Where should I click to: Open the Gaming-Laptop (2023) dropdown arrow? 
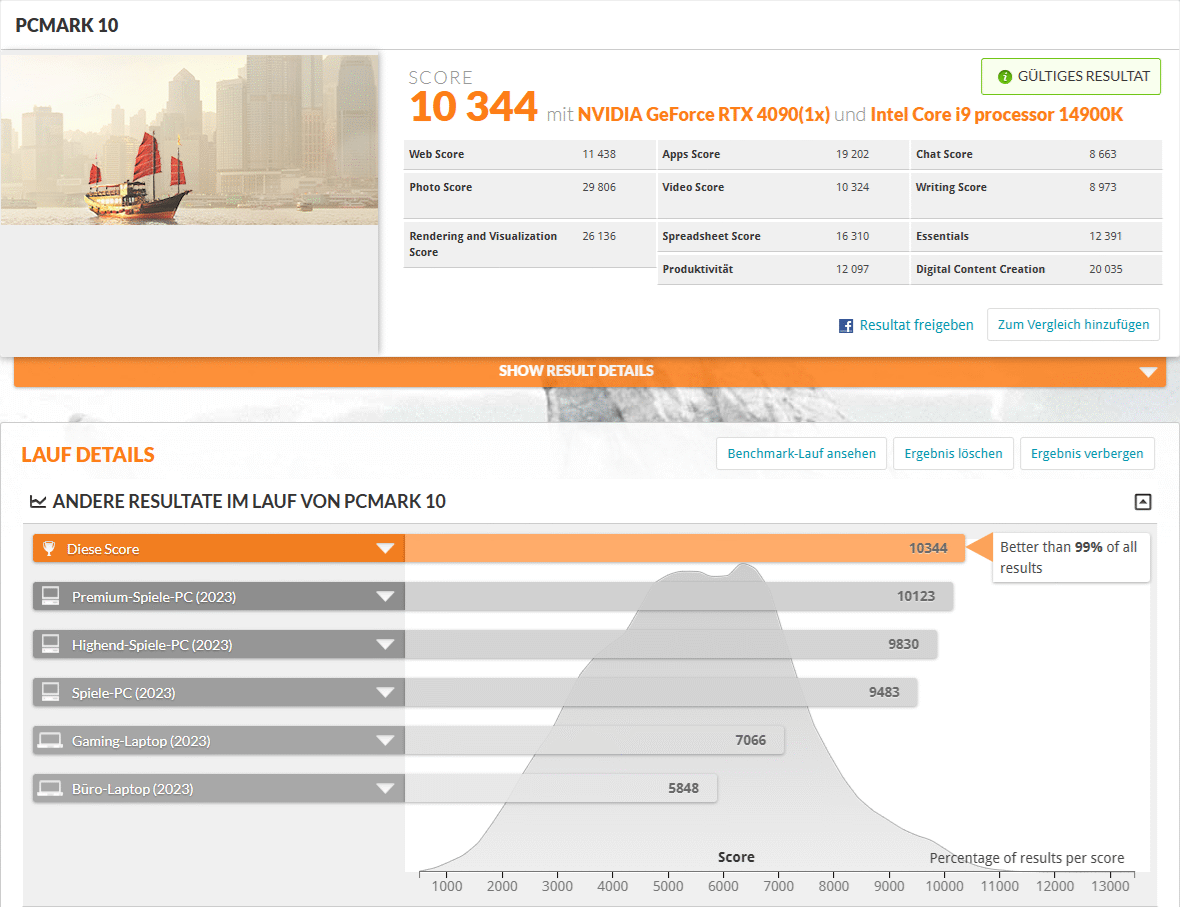pos(385,741)
